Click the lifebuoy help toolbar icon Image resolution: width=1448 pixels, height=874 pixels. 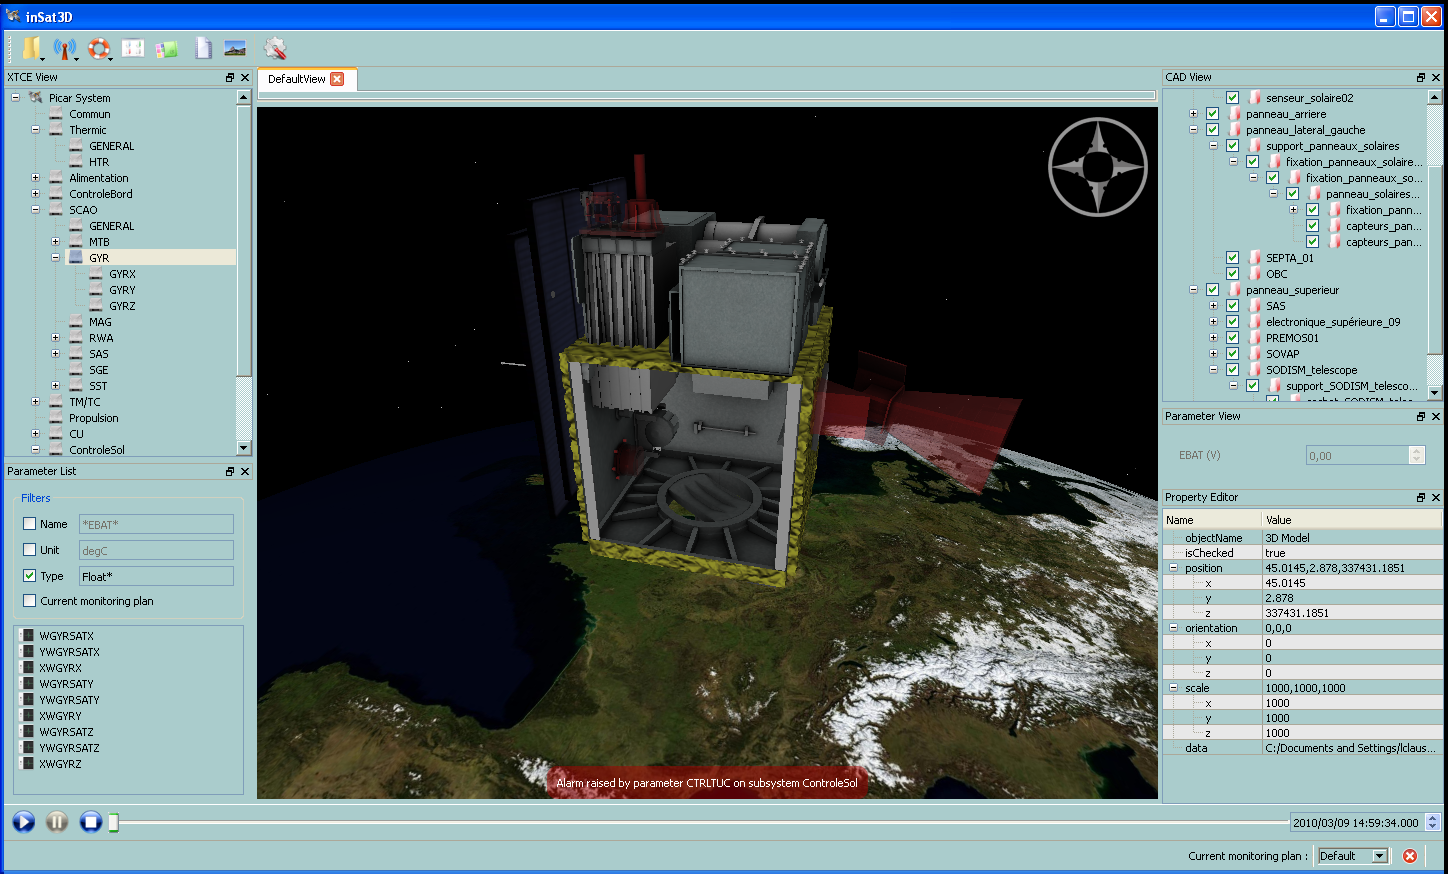98,48
